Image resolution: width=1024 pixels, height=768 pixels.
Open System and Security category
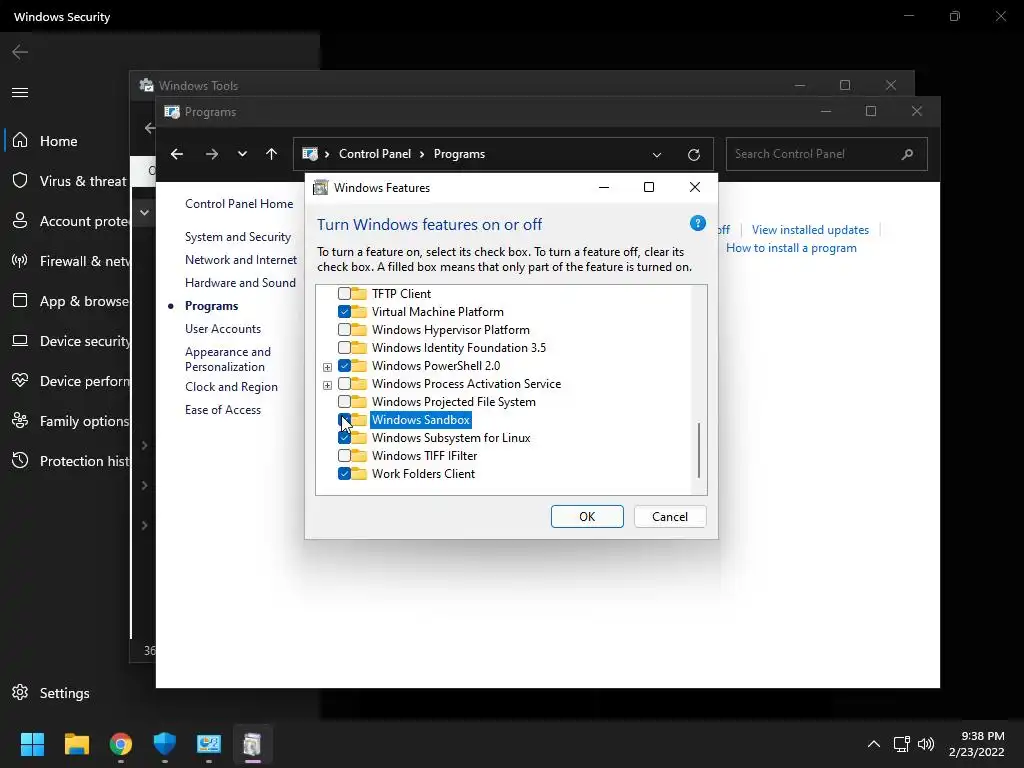coord(238,236)
